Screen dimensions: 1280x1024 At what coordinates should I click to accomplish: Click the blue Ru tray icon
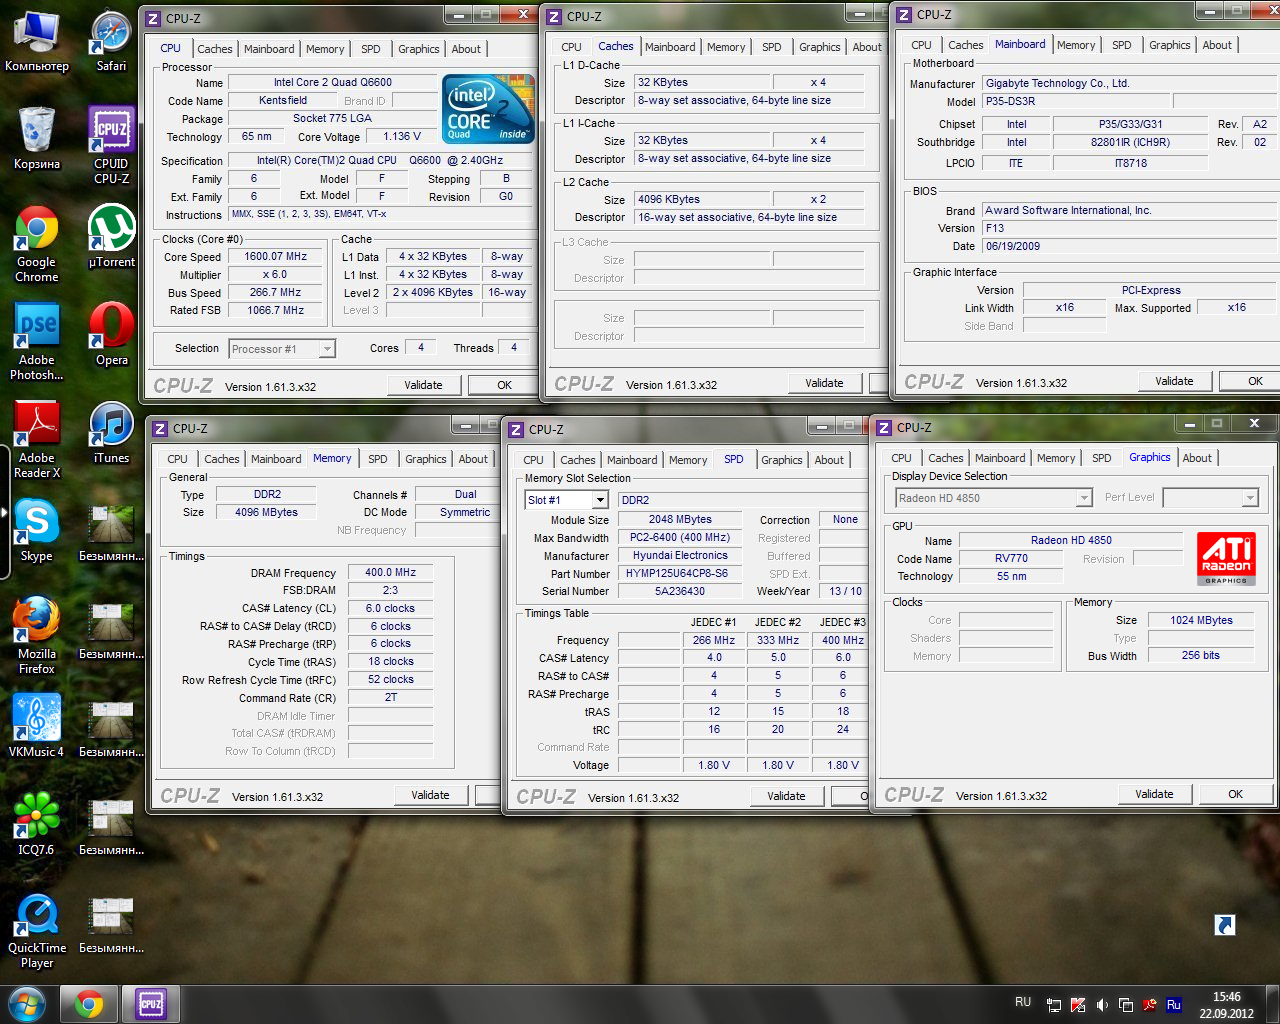[x=1174, y=1005]
